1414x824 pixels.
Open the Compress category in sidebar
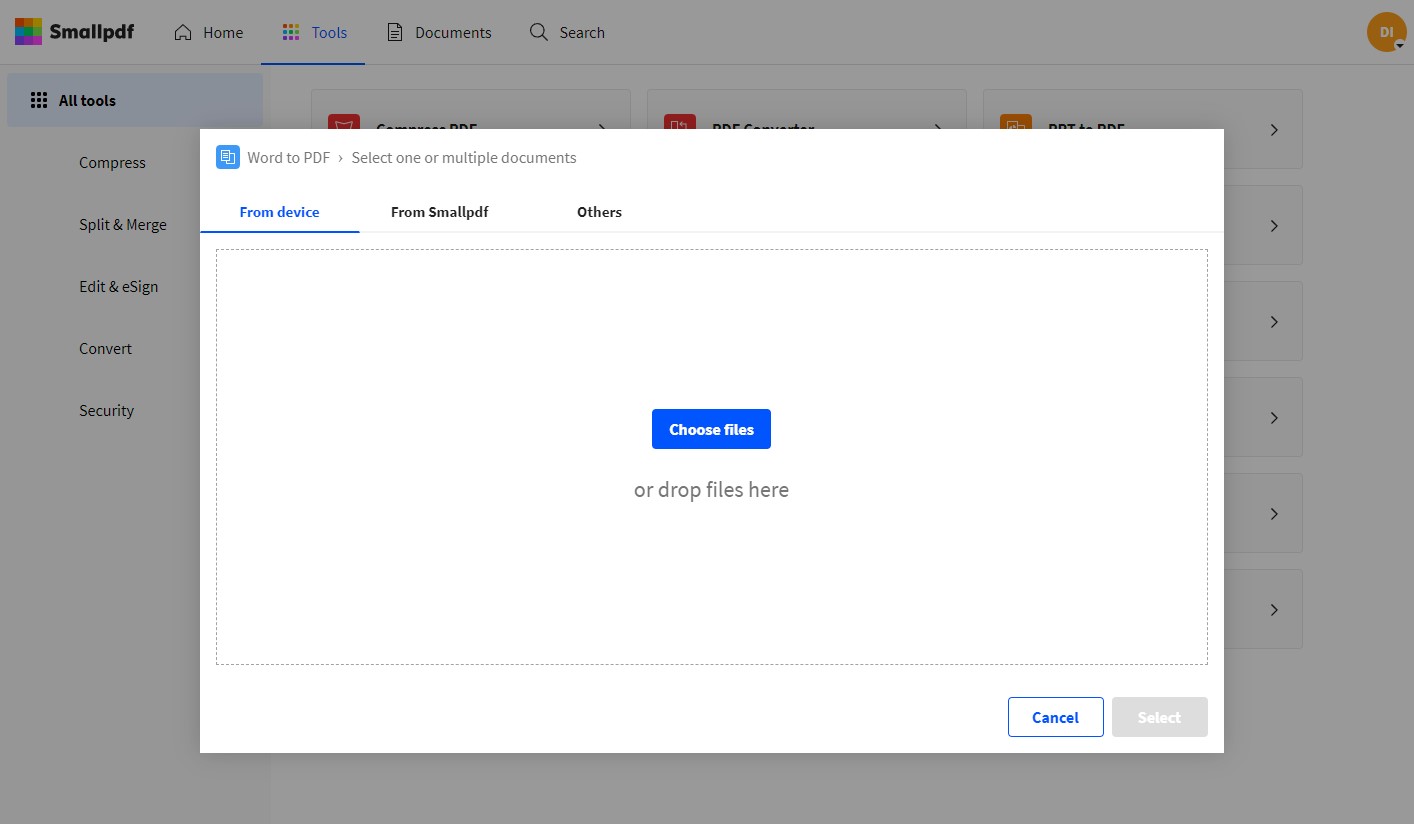pos(112,162)
